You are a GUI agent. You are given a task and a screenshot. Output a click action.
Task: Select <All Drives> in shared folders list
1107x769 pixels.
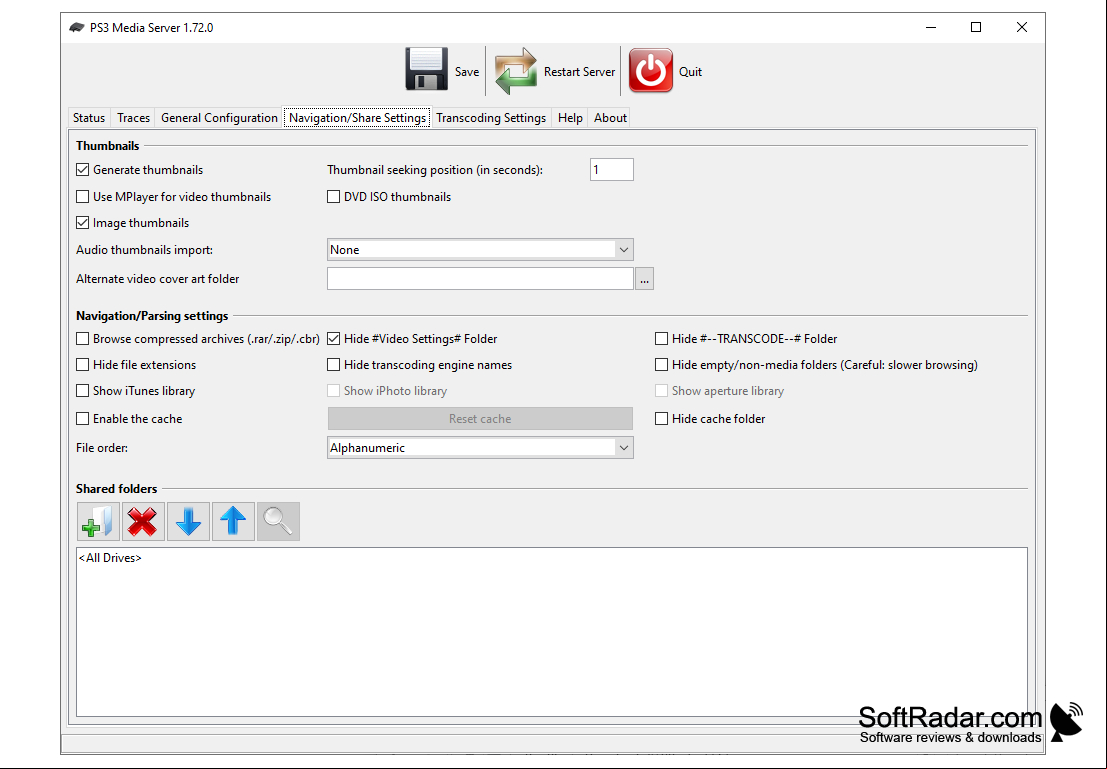point(110,557)
